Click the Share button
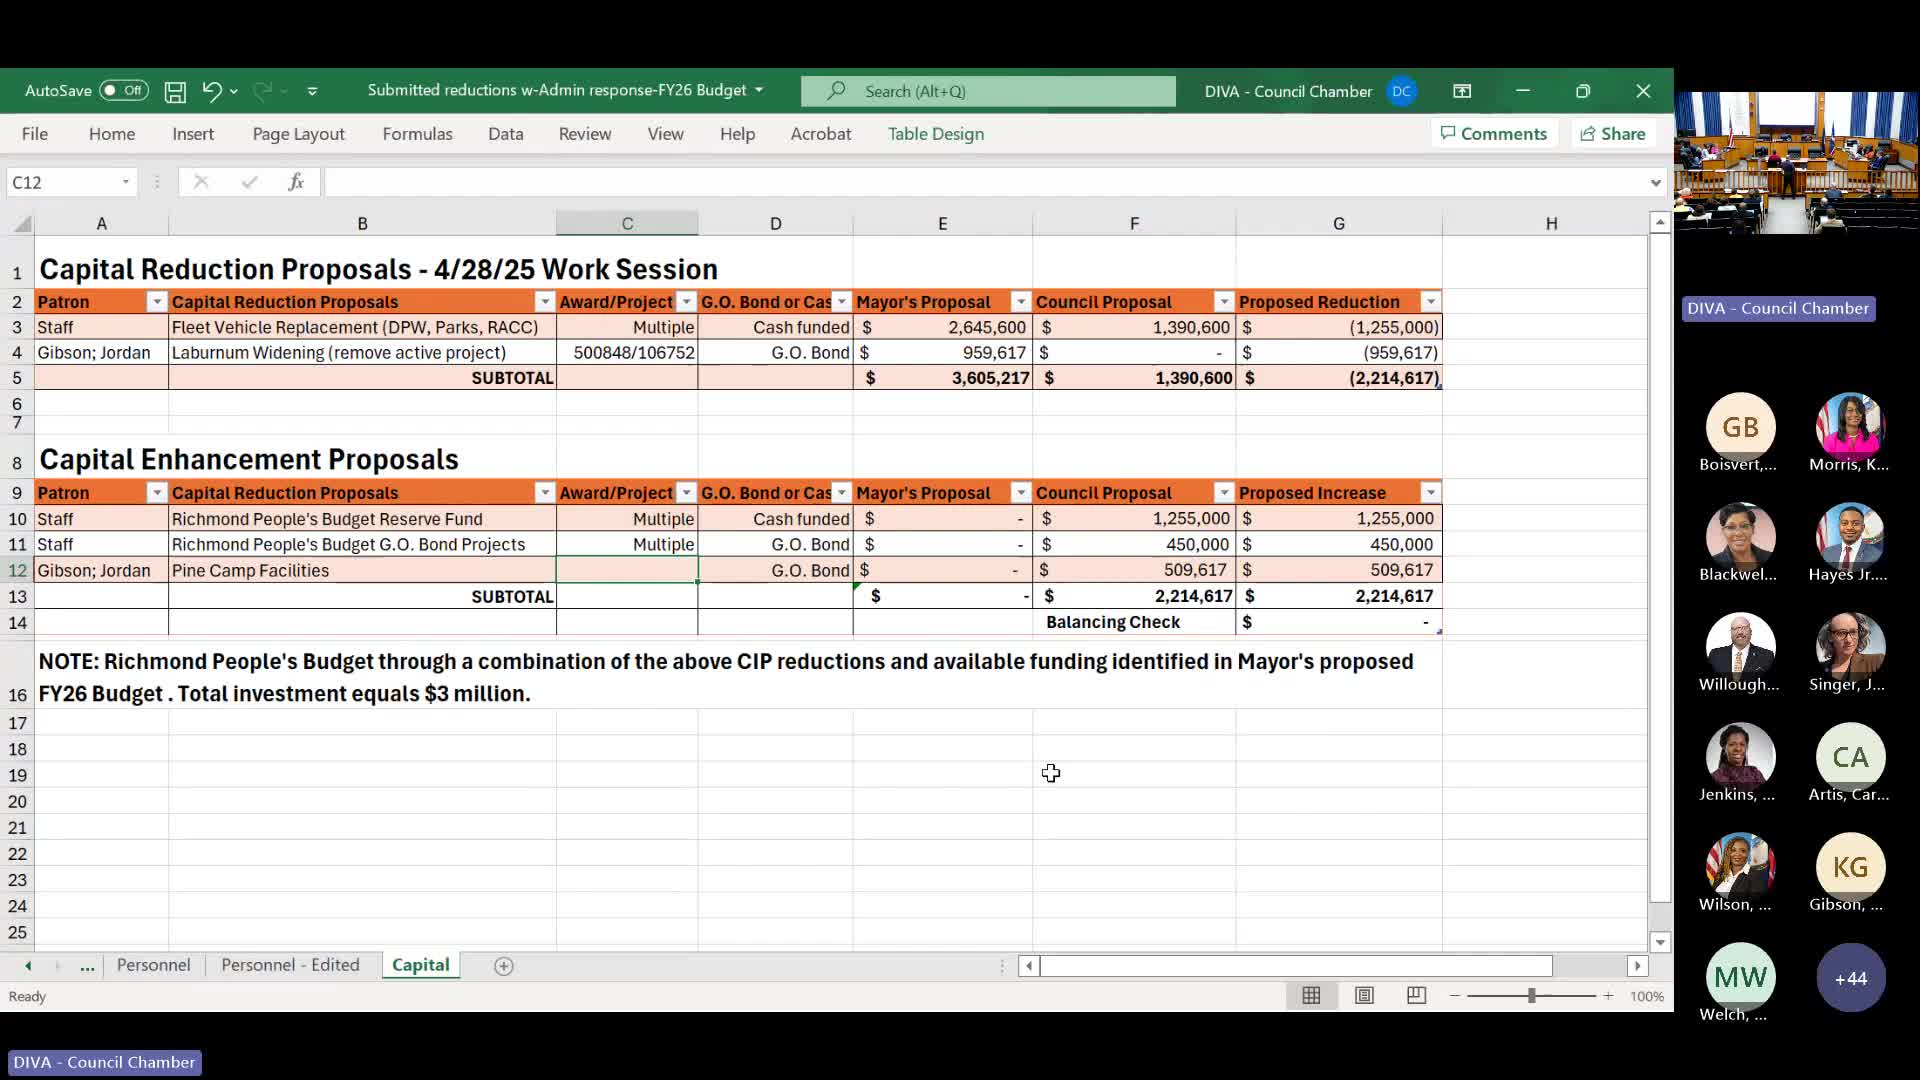 (1612, 134)
